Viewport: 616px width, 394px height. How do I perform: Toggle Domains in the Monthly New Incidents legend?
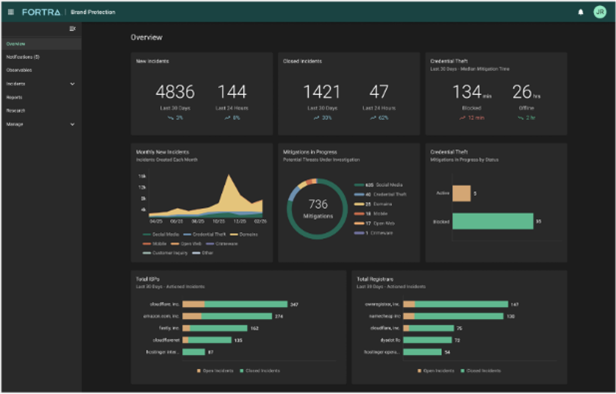pyautogui.click(x=244, y=235)
